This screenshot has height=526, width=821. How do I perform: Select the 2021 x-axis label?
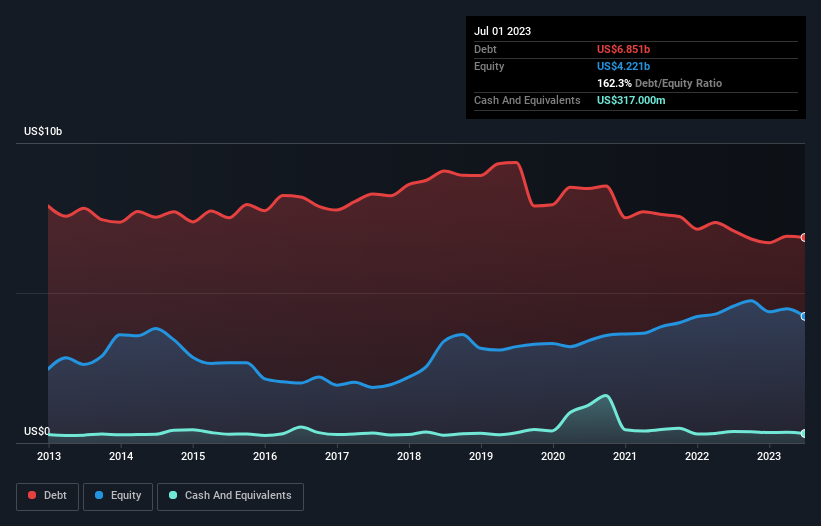[x=625, y=456]
